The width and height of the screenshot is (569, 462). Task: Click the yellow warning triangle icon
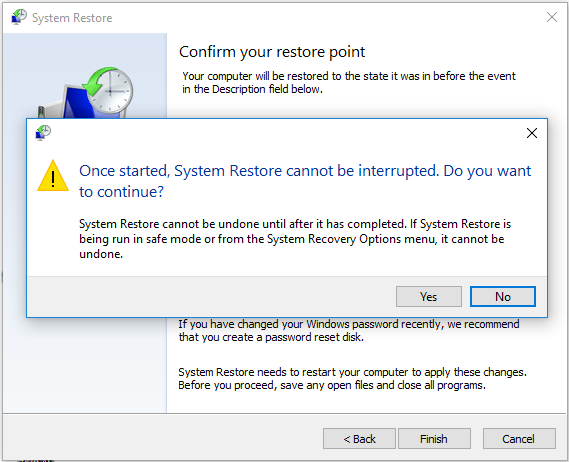(x=53, y=176)
